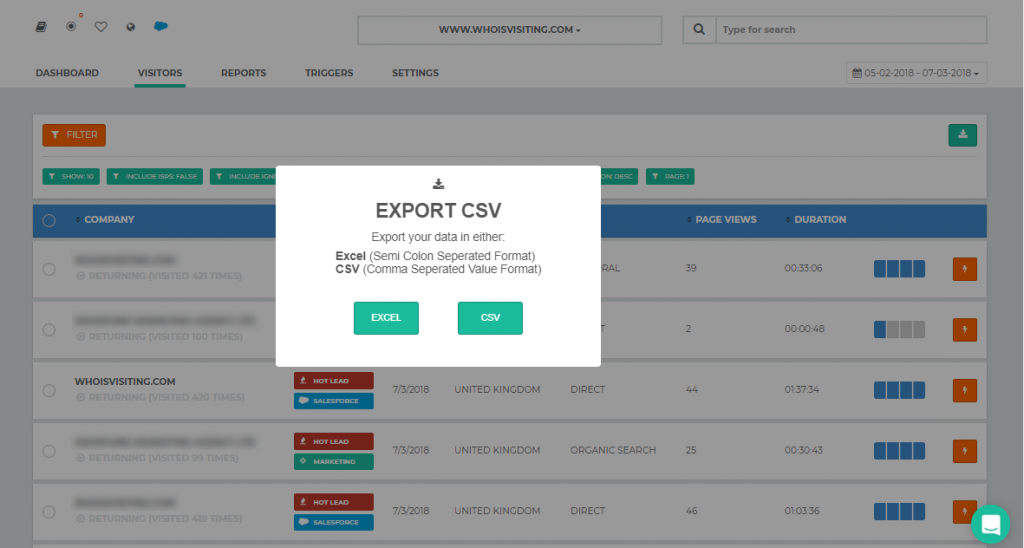Click the globe icon in top bar
This screenshot has width=1024, height=548.
click(x=131, y=27)
